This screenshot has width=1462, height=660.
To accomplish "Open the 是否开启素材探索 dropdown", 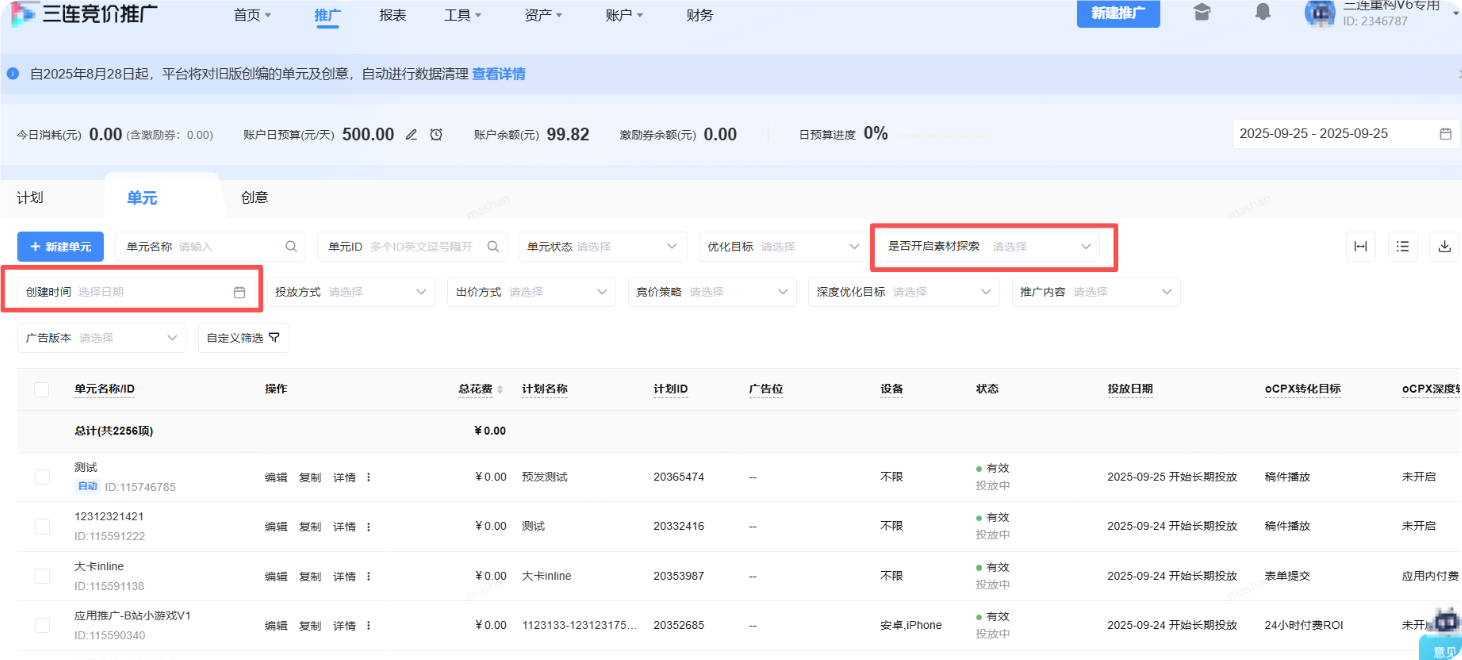I will coord(989,246).
